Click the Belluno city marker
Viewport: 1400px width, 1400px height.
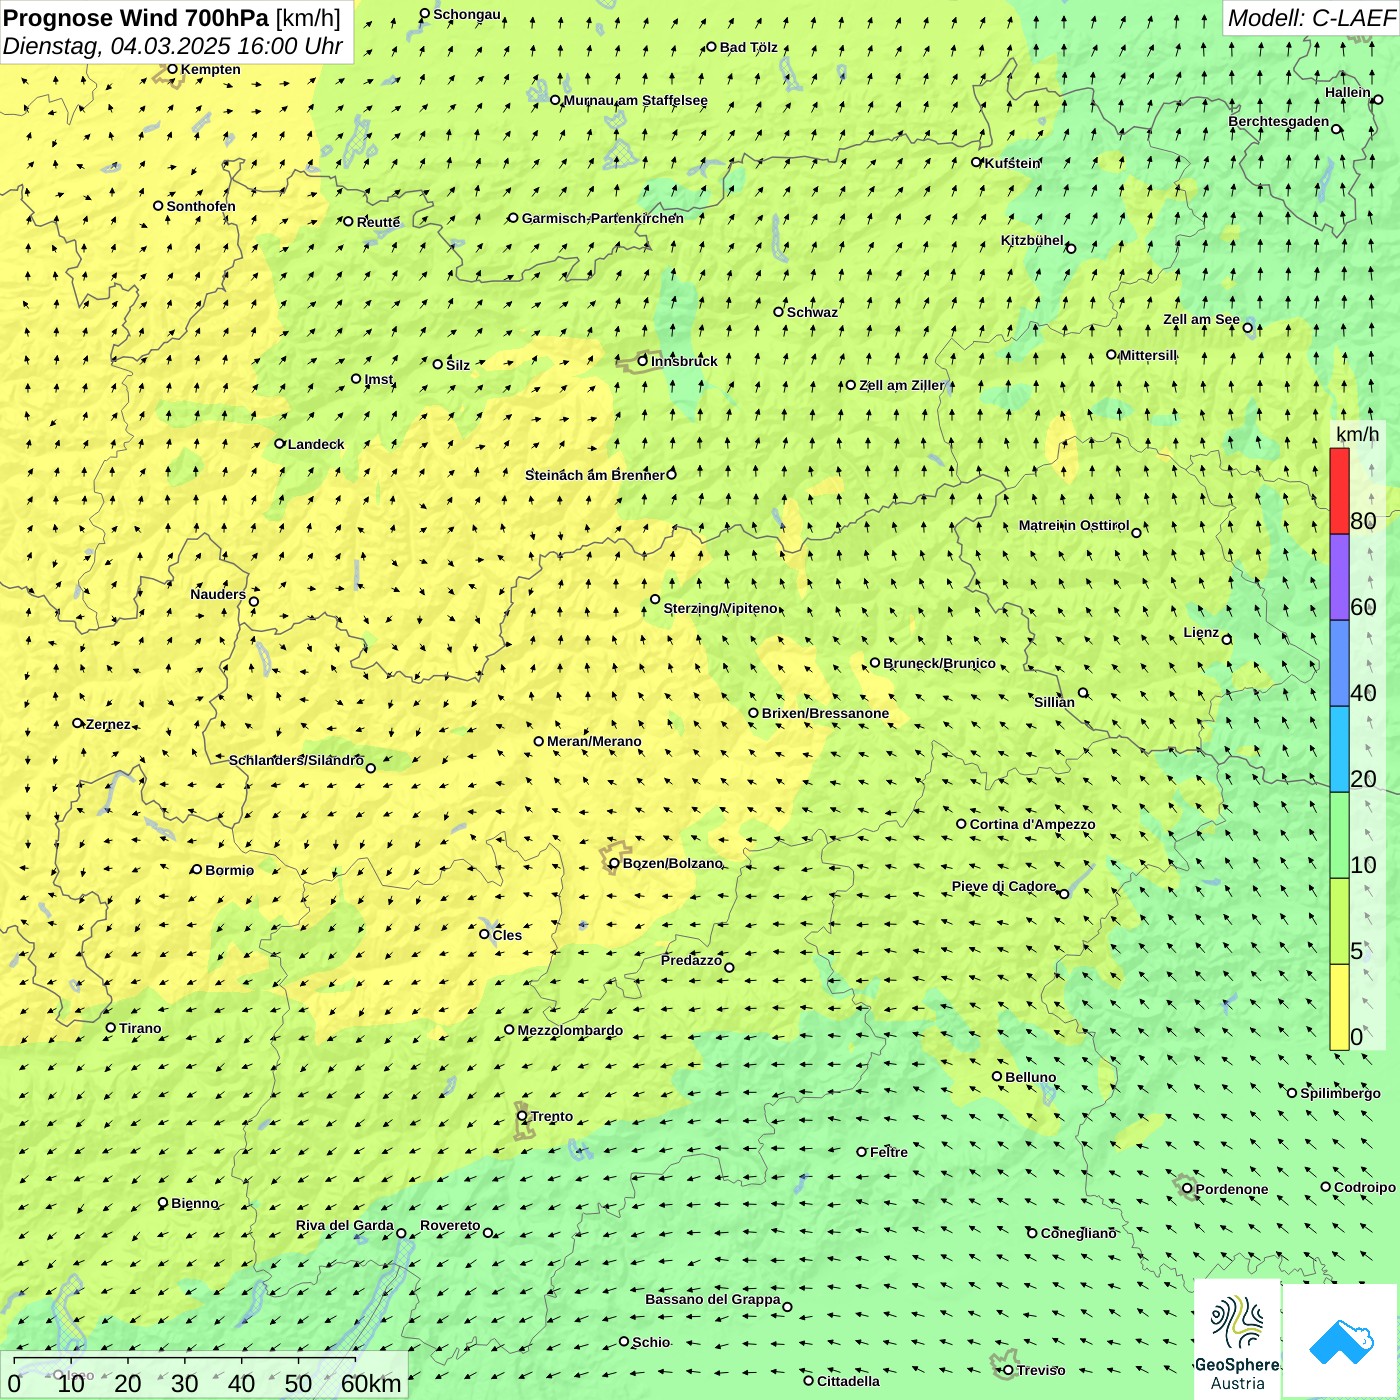tap(997, 1076)
